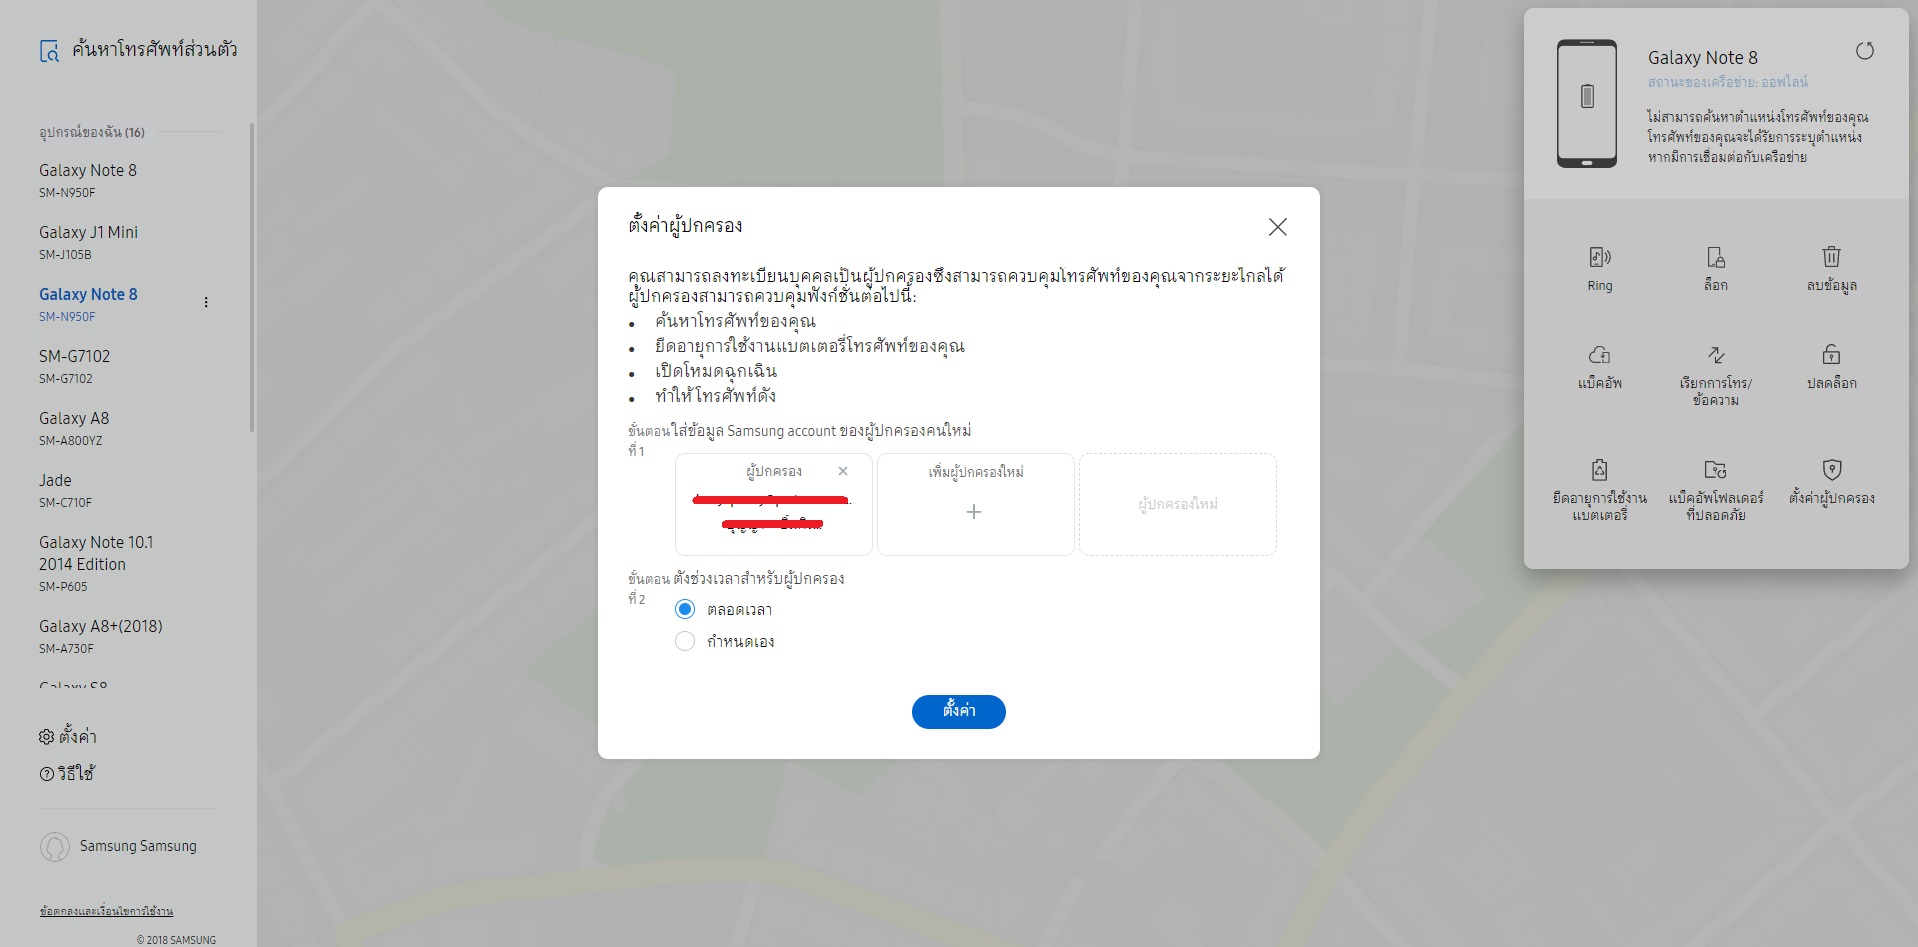Click Extend battery life (ยืดอายุการใช้งานแบตเตอรี่) icon

1599,470
